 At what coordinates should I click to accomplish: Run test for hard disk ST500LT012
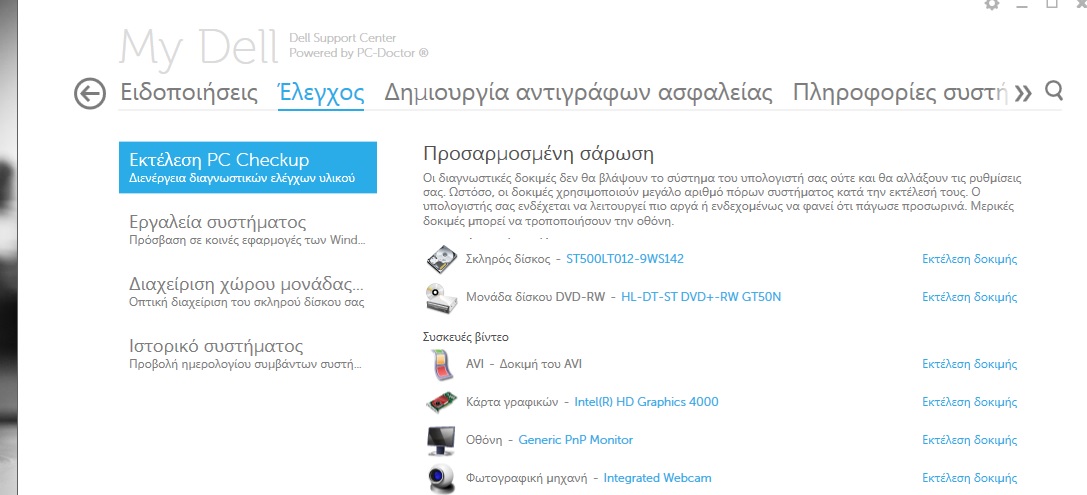click(x=969, y=259)
